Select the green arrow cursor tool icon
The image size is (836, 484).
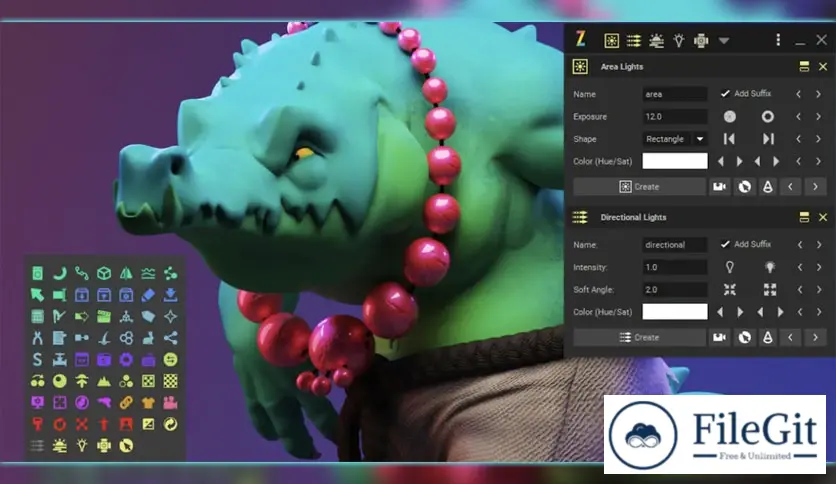point(37,294)
